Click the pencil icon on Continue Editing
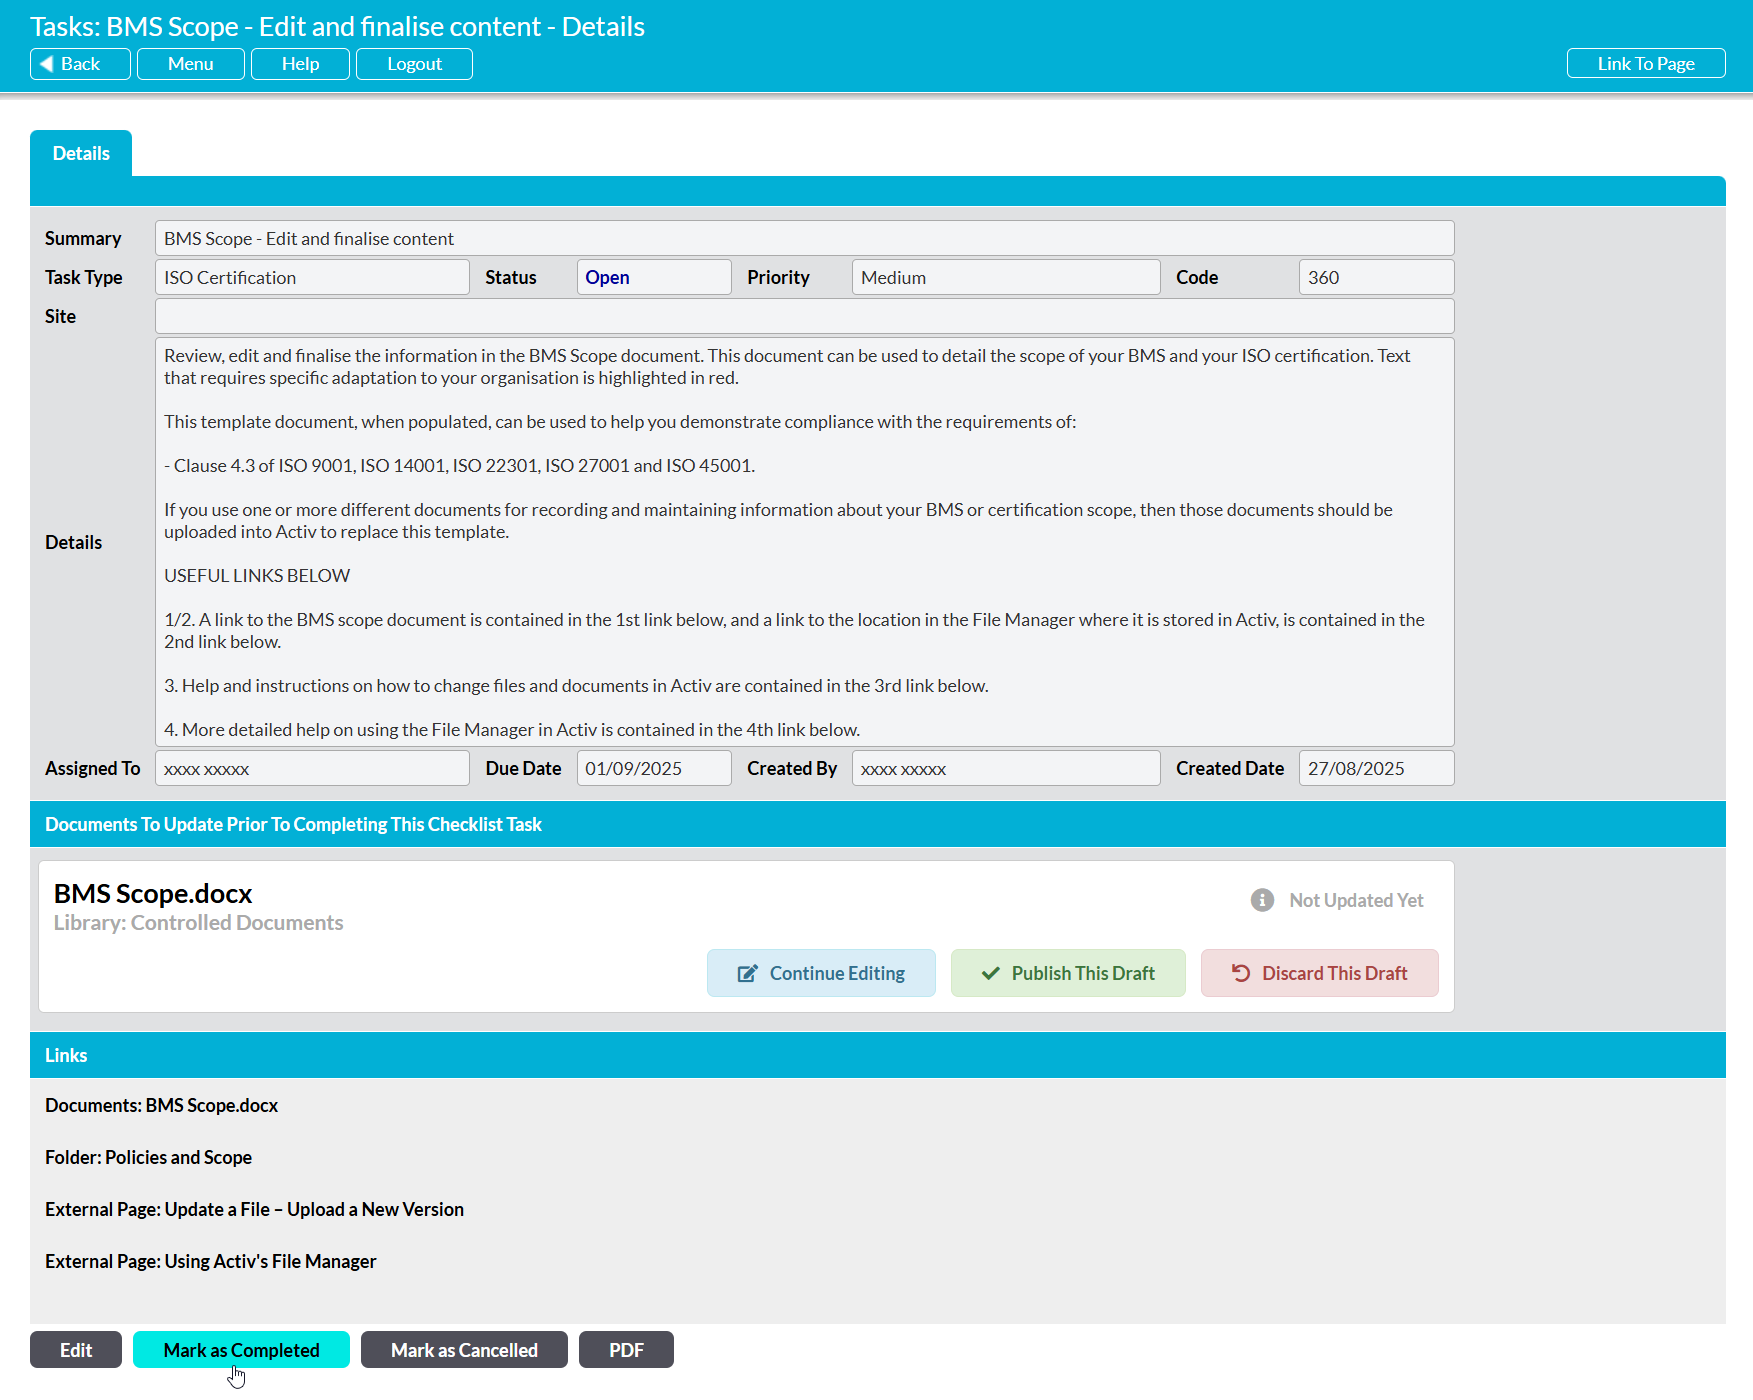Viewport: 1753px width, 1400px height. [x=747, y=974]
